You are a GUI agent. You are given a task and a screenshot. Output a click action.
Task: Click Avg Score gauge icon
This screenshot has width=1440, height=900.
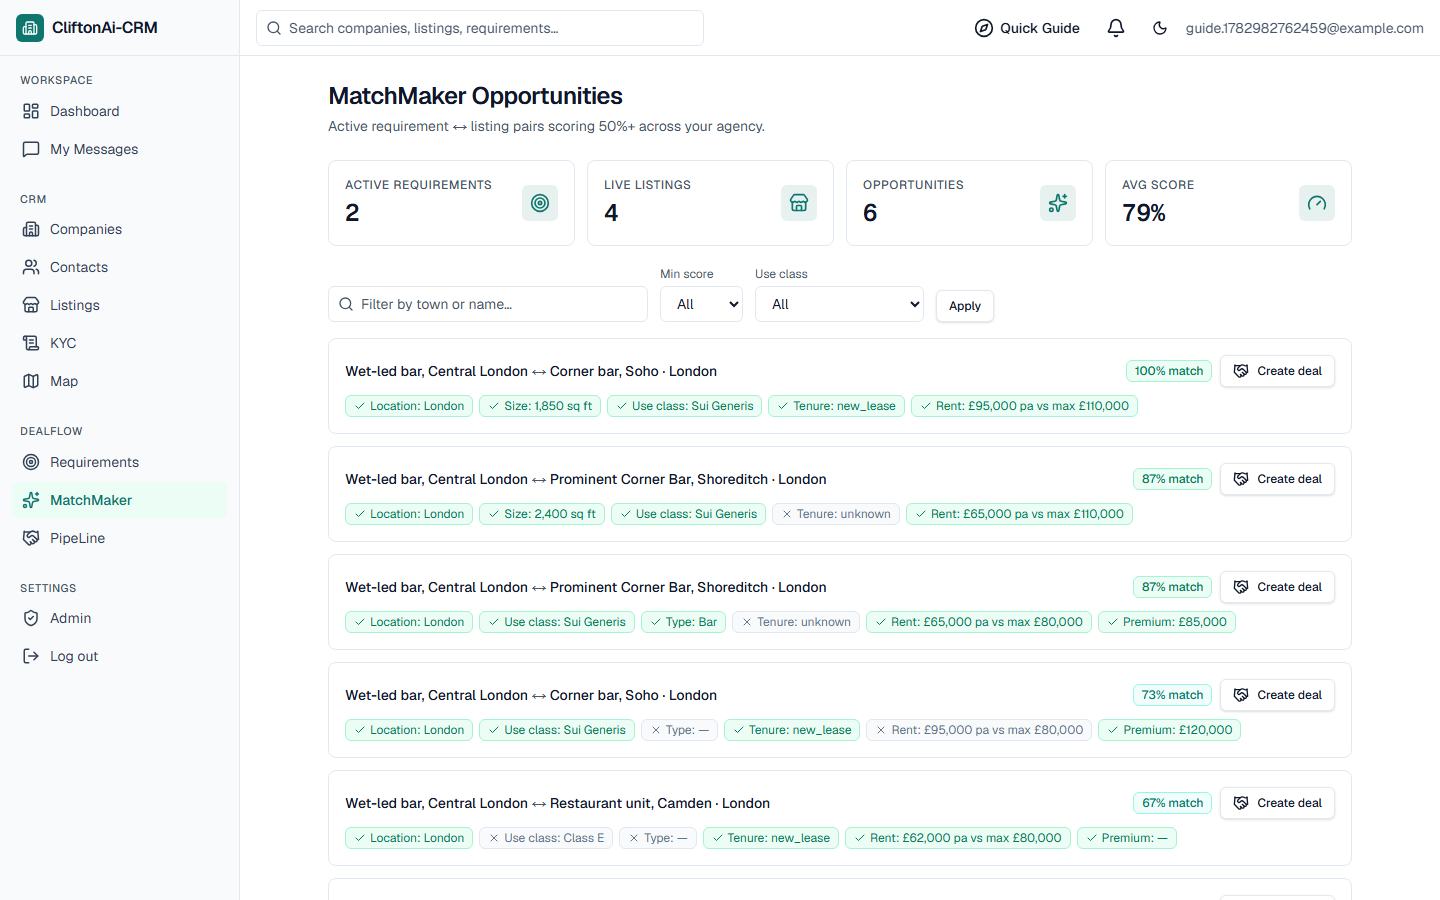coord(1317,203)
